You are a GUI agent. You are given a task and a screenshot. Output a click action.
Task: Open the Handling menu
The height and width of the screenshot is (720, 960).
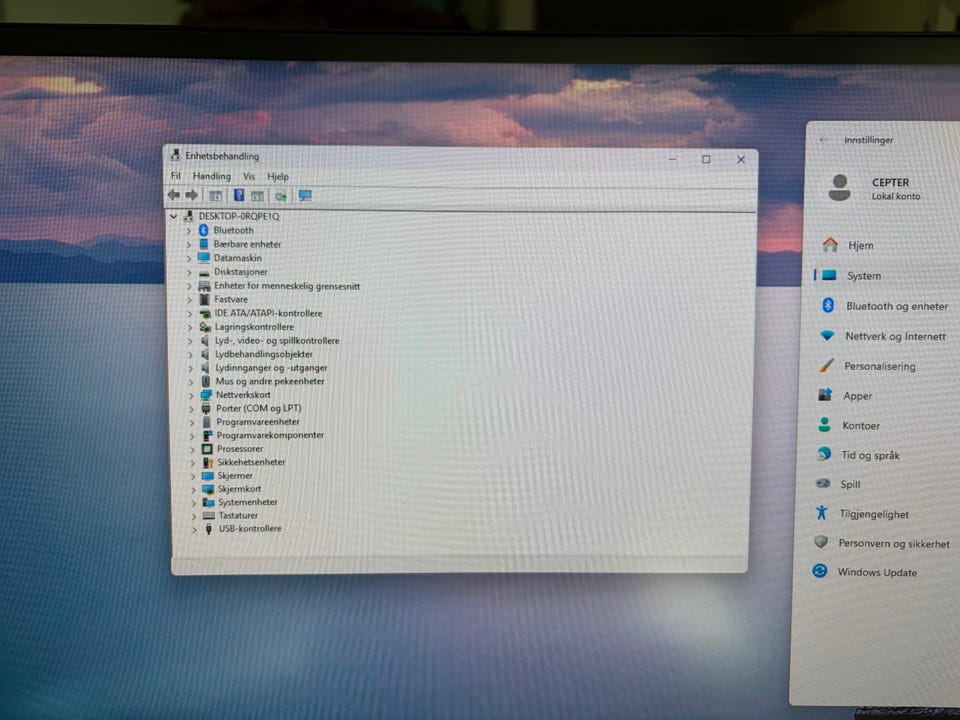pyautogui.click(x=212, y=176)
